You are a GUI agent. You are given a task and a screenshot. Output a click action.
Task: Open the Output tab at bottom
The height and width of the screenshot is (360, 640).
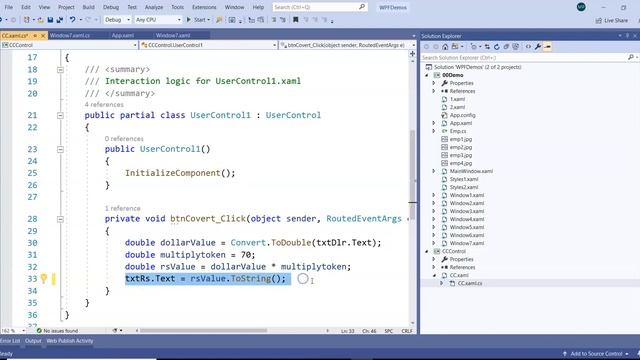coord(33,341)
